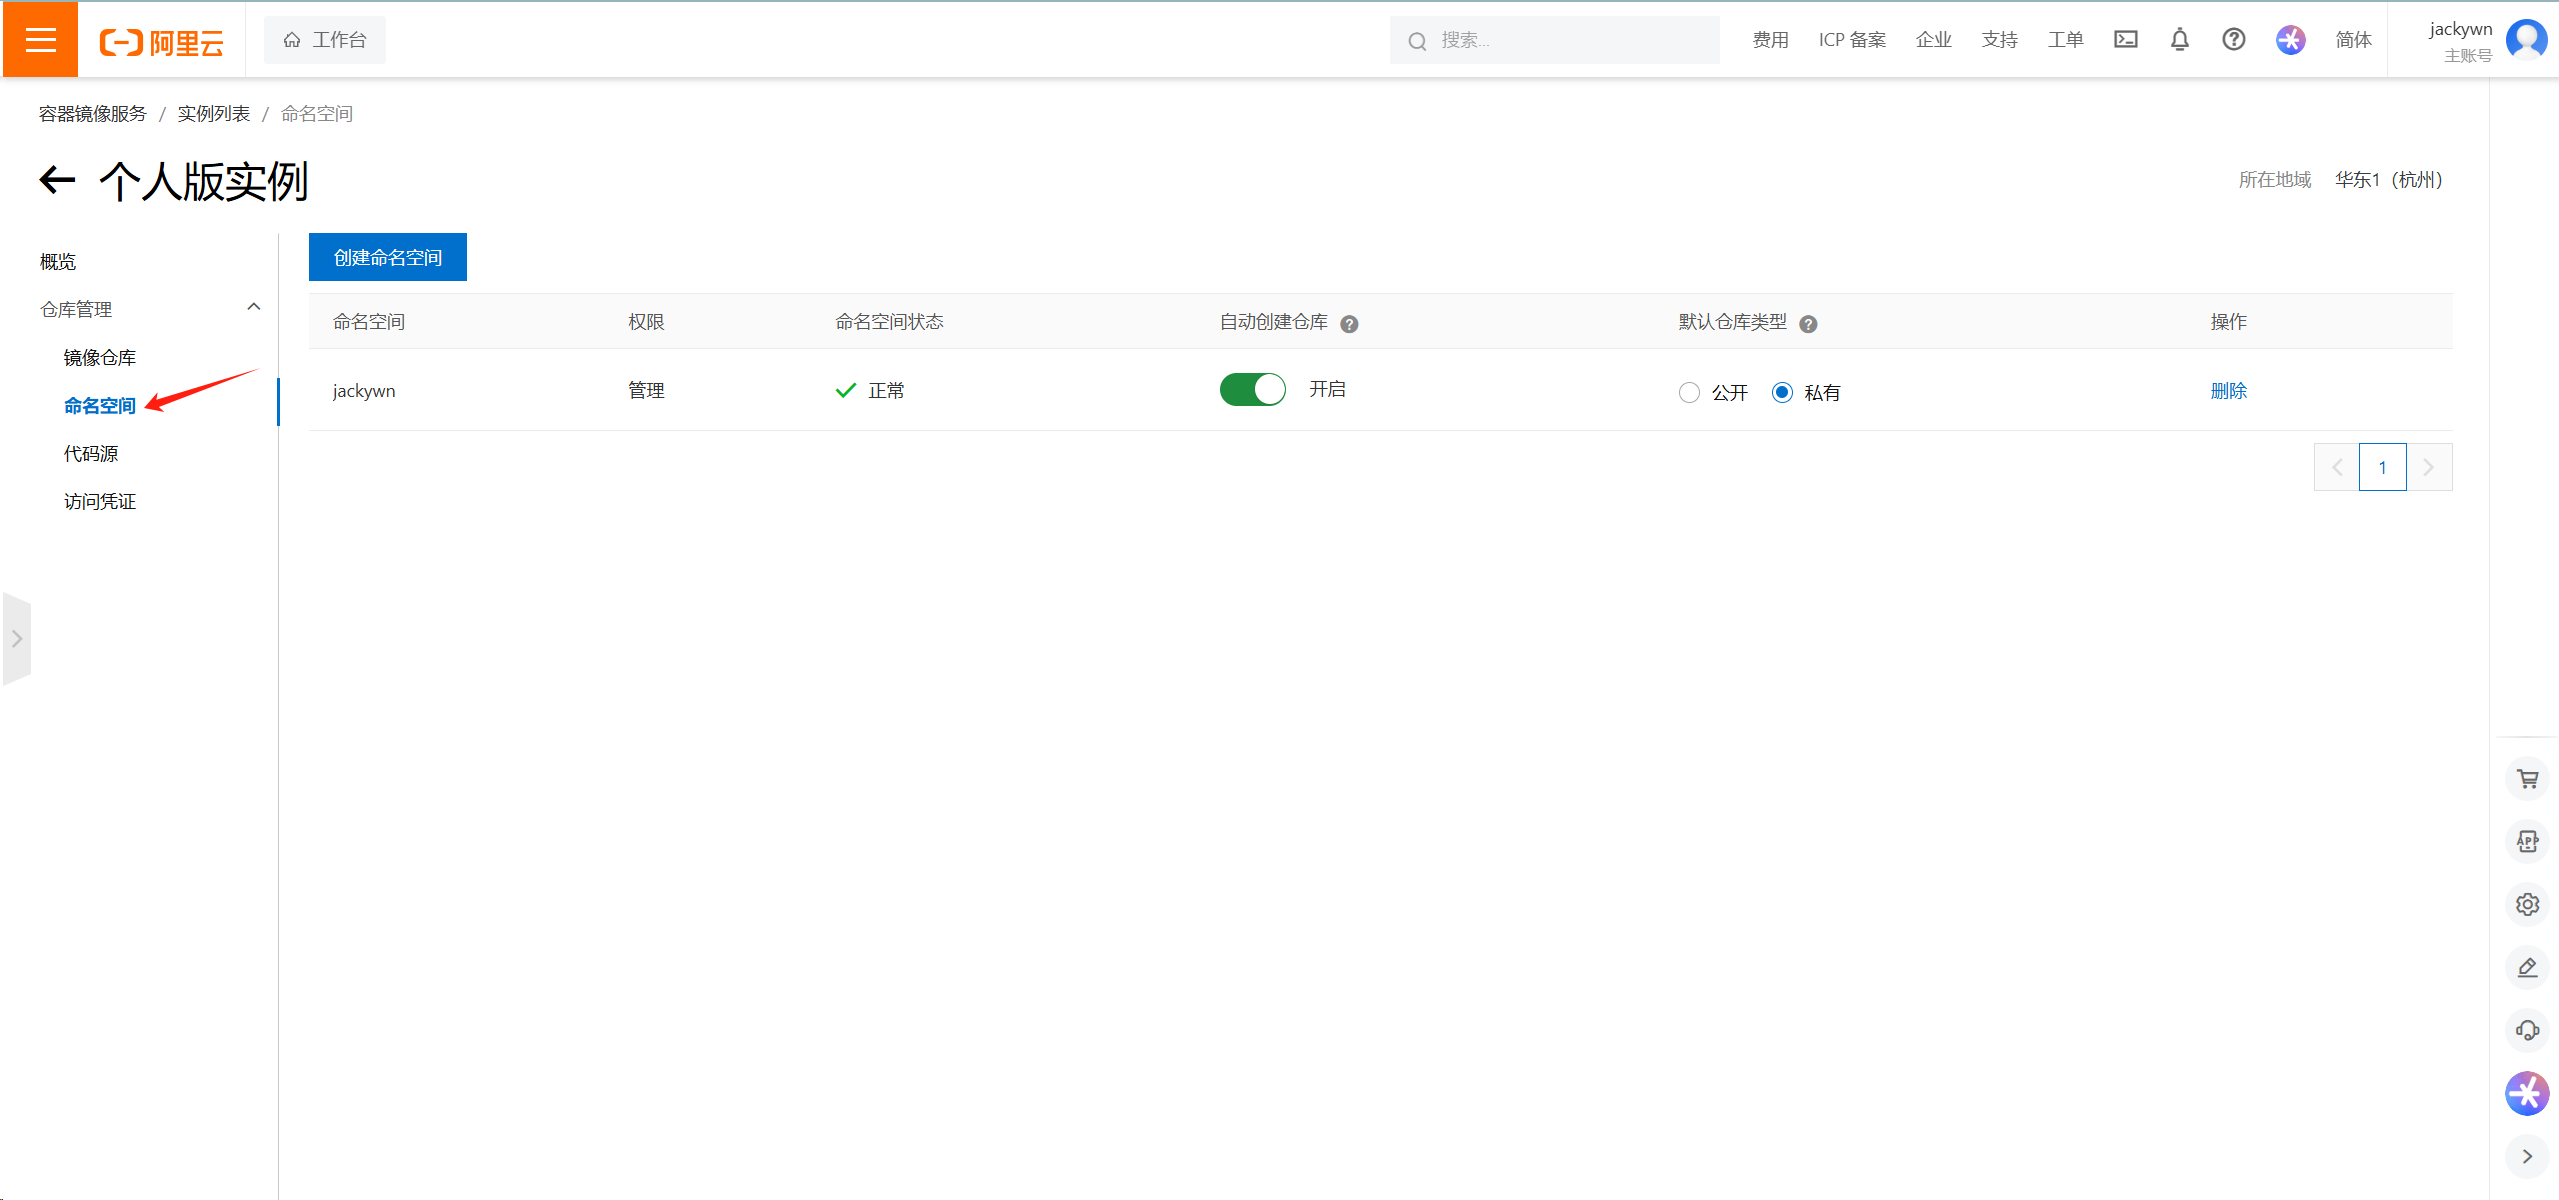Open the help question mark icon in header
The width and height of the screenshot is (2559, 1200).
point(2234,39)
